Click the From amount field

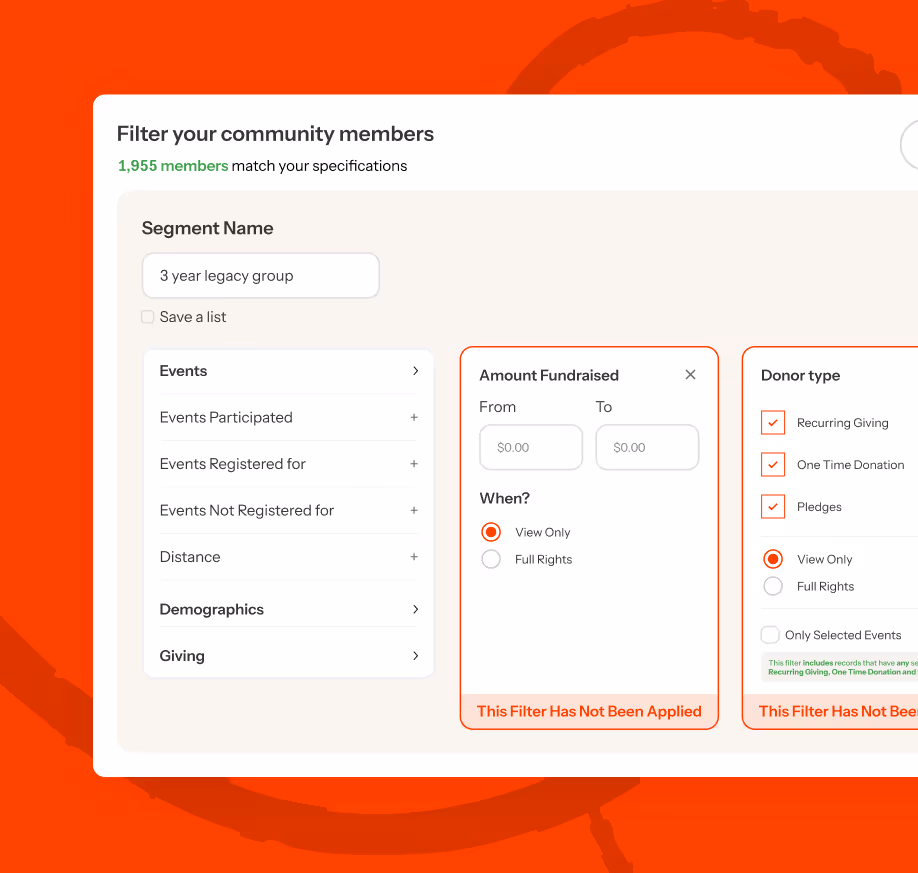(531, 447)
